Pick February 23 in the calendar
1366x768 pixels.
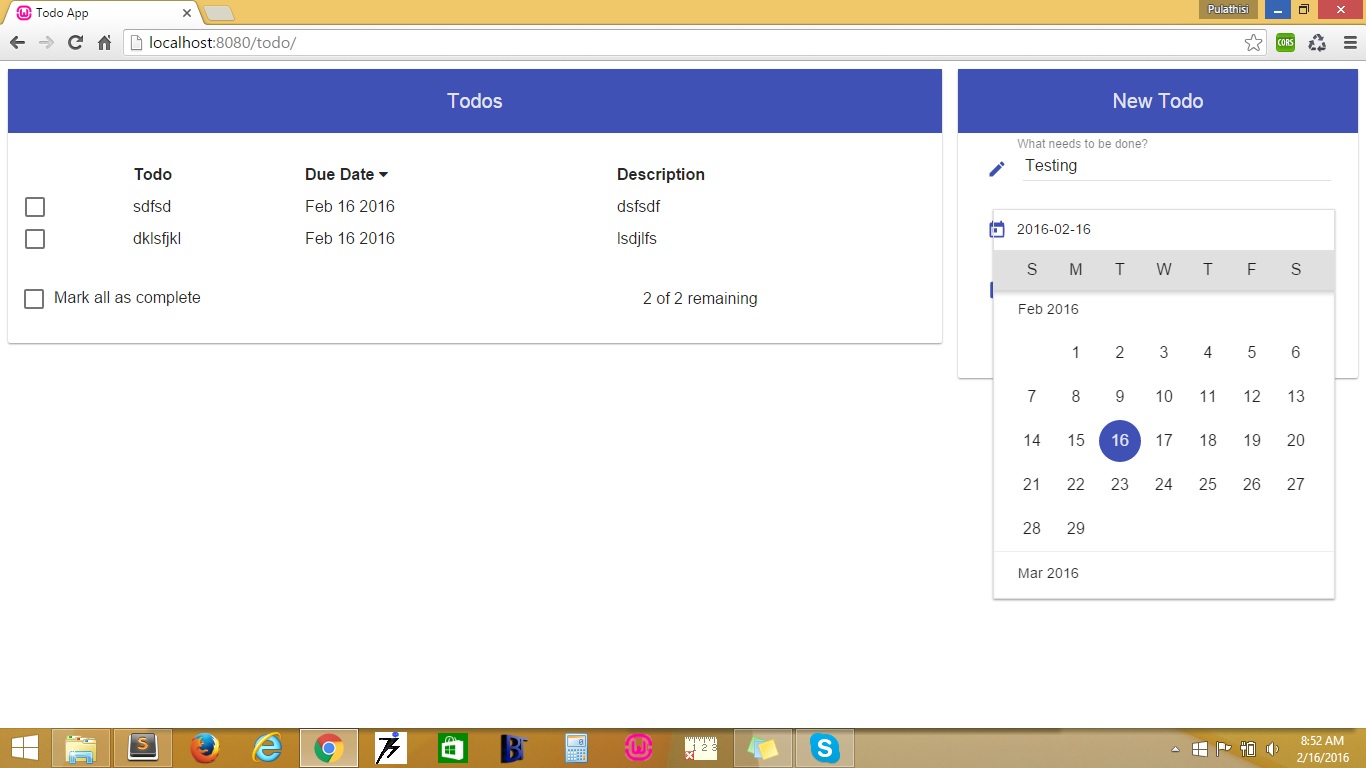(x=1120, y=485)
